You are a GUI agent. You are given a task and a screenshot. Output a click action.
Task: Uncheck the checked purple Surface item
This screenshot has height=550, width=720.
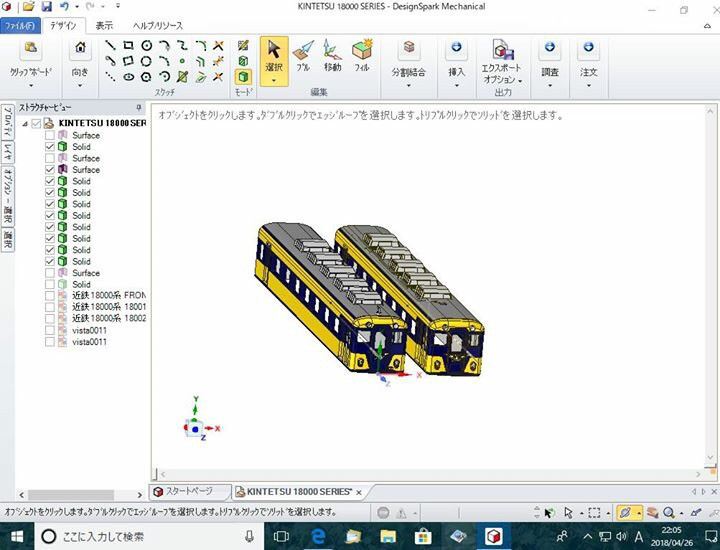[50, 169]
